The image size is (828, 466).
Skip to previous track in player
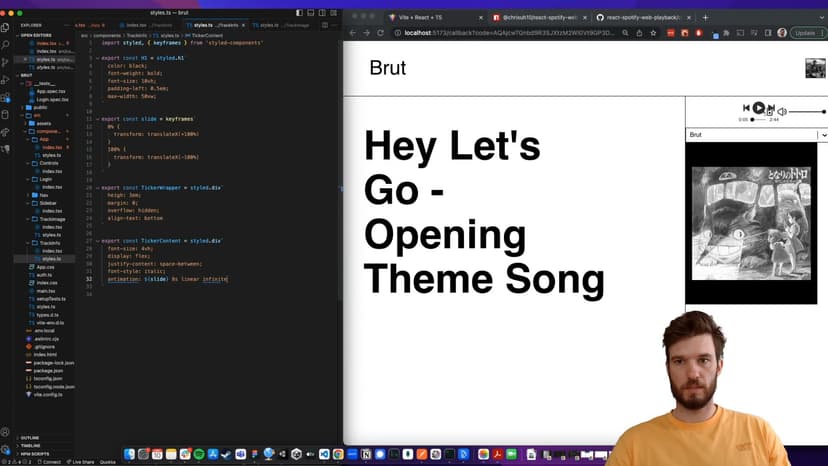(746, 108)
